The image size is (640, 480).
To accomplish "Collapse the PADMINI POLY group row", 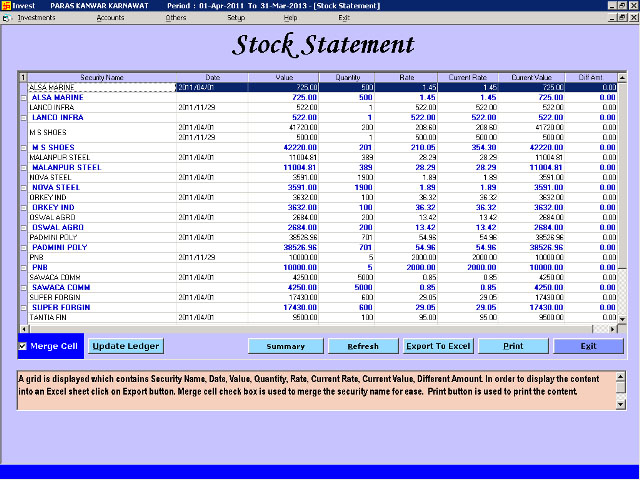I will click(x=23, y=246).
